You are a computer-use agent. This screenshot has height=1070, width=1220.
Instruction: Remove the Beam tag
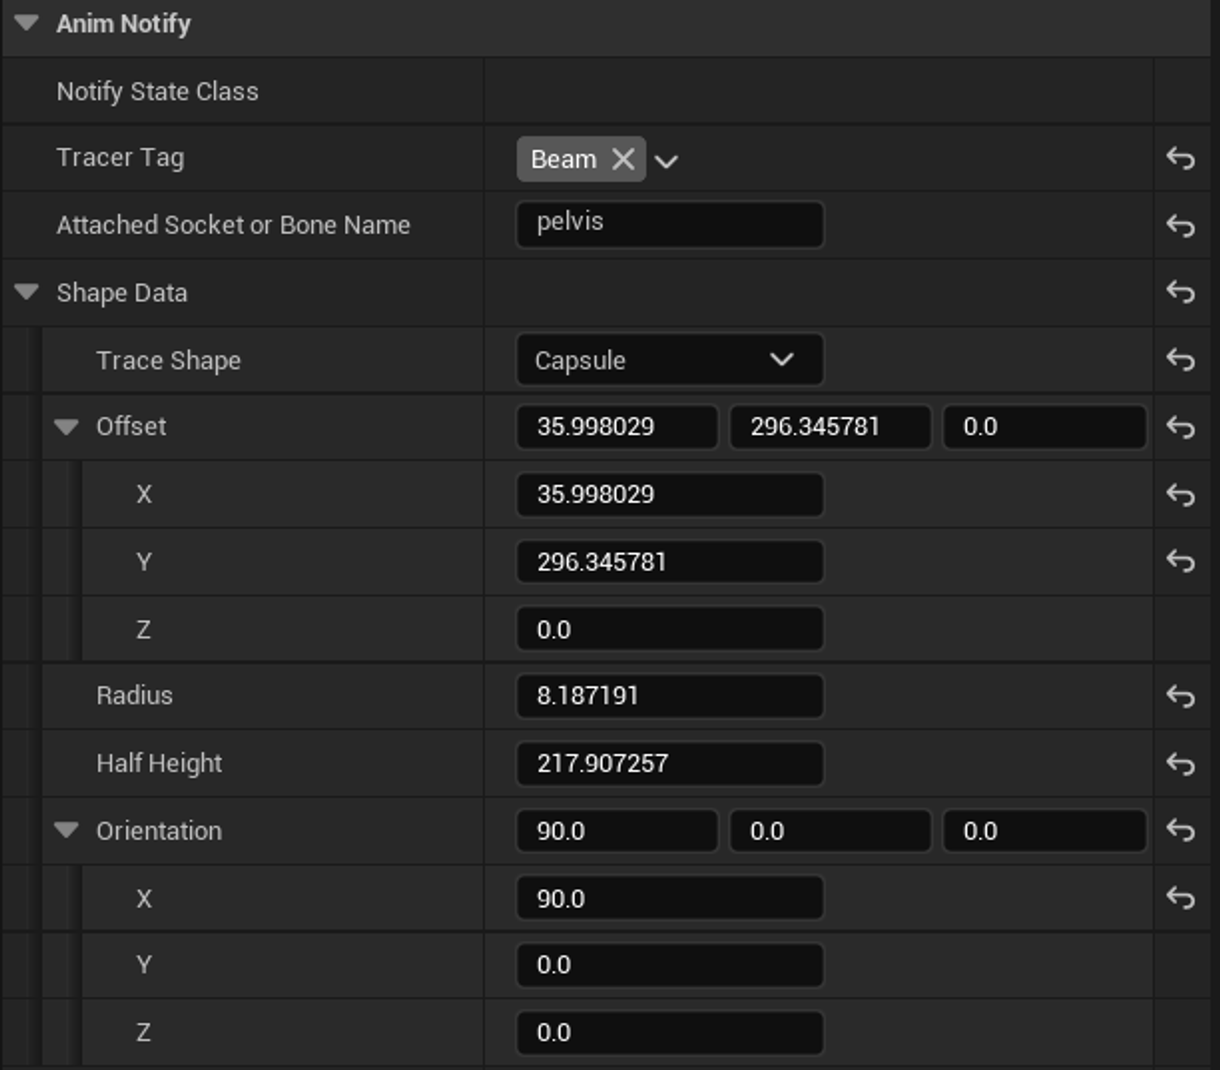point(623,160)
